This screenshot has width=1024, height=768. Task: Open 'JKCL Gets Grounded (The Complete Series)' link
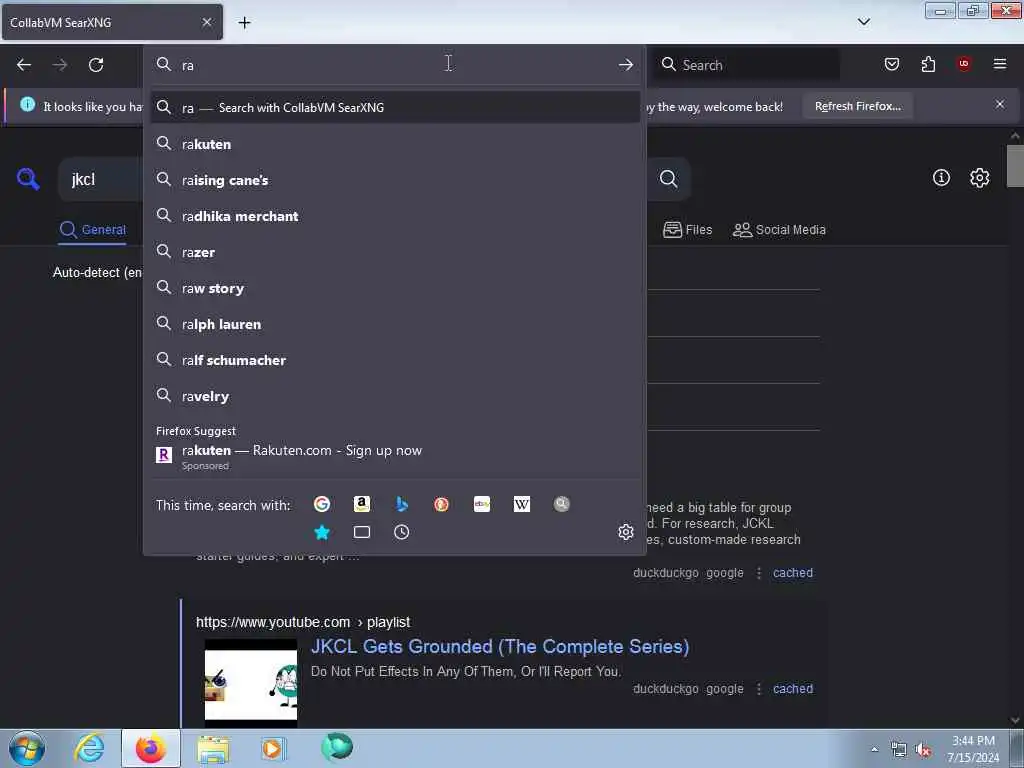tap(500, 647)
